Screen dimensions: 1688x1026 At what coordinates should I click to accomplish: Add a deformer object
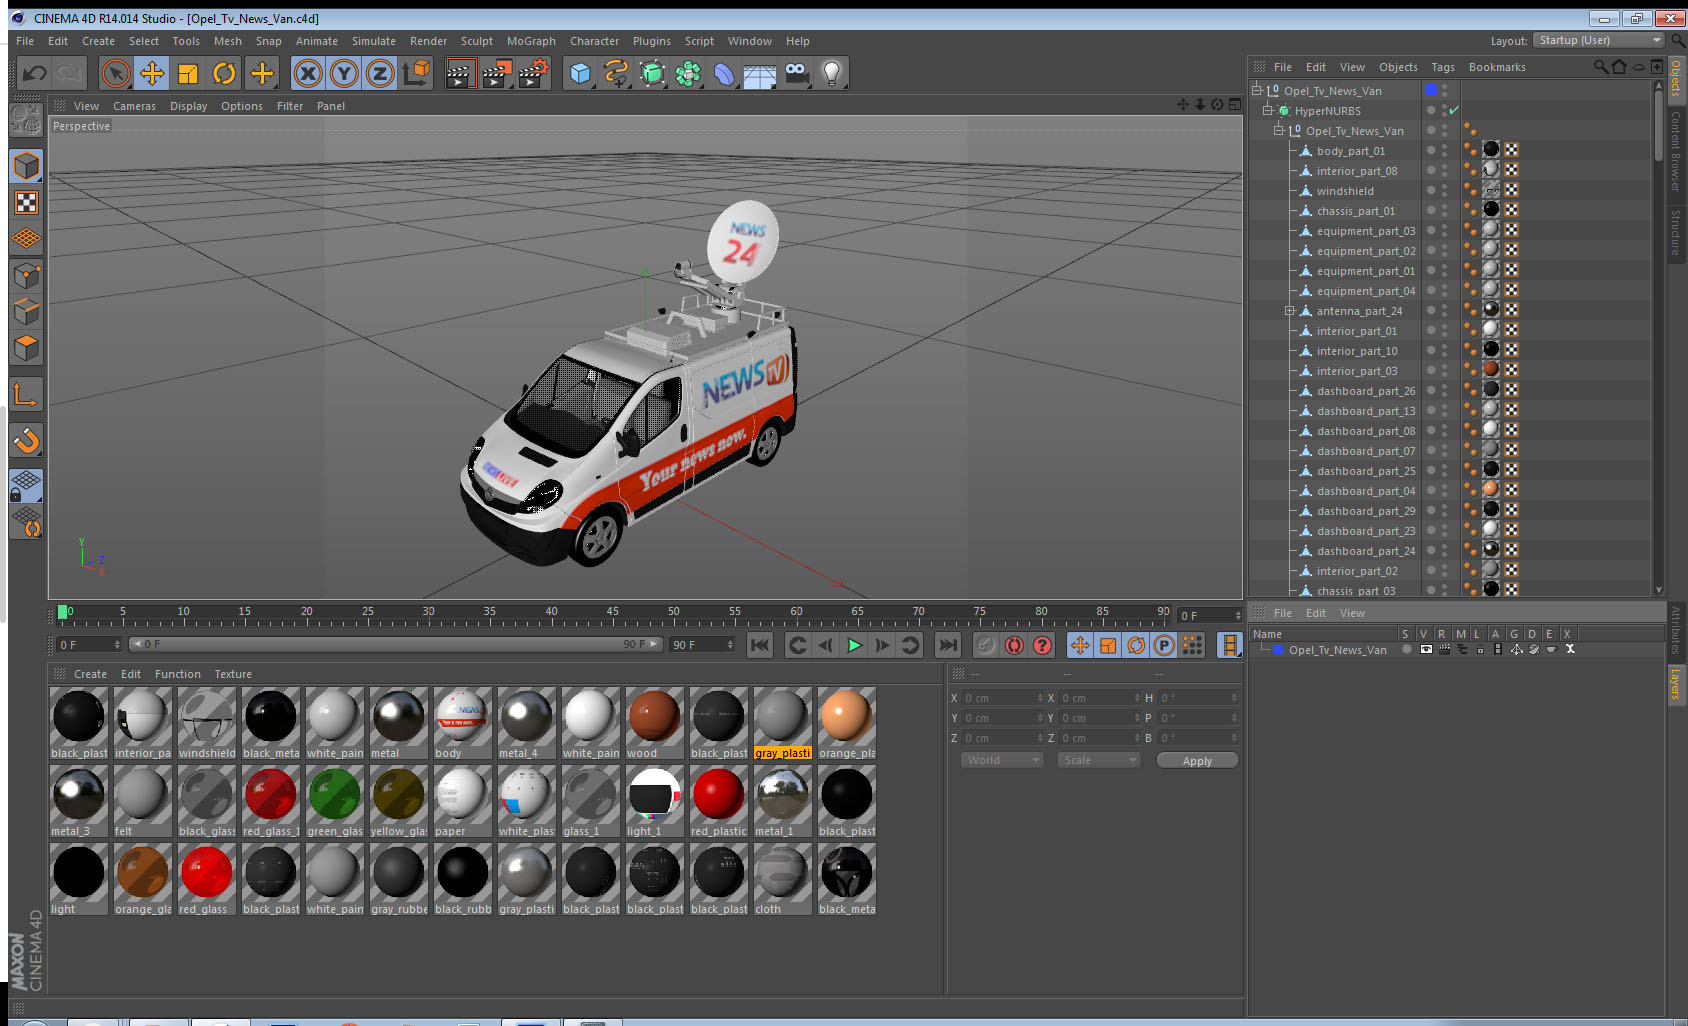(x=724, y=73)
